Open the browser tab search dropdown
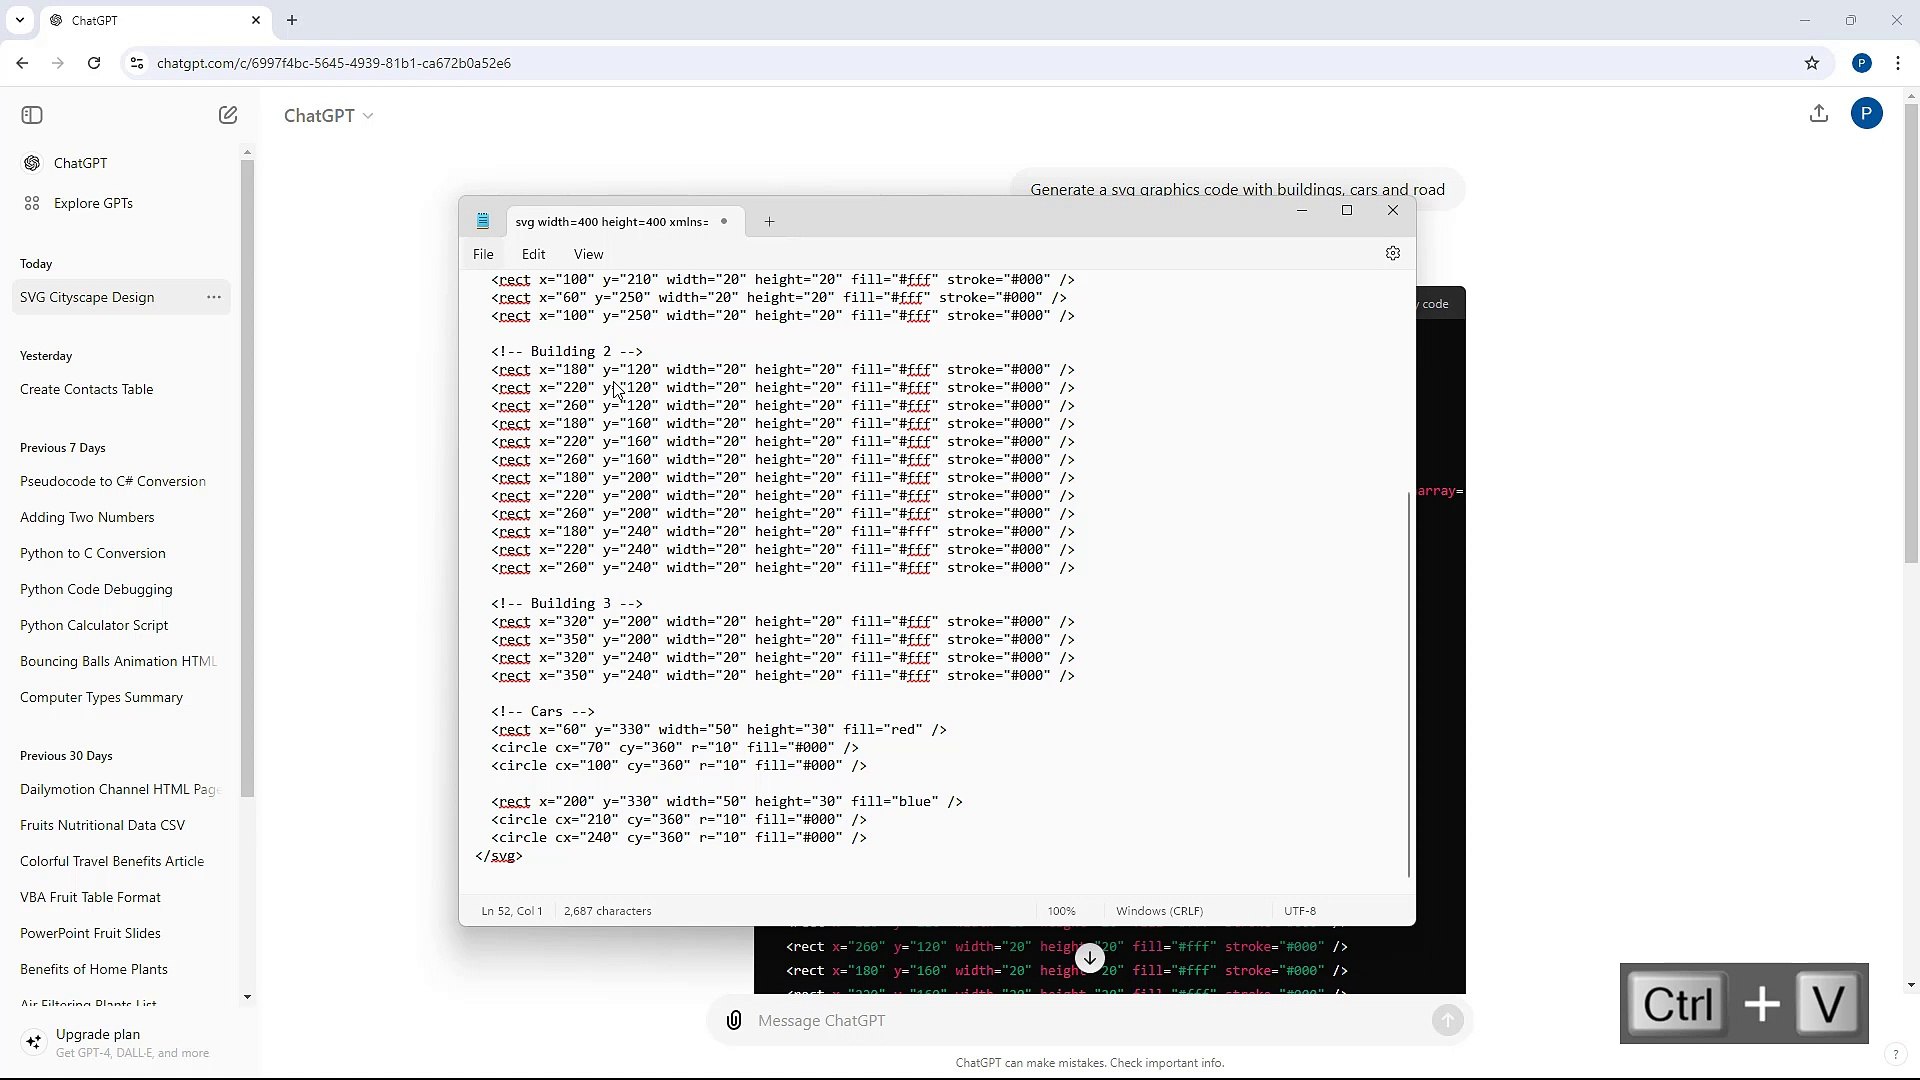1920x1080 pixels. tap(20, 20)
